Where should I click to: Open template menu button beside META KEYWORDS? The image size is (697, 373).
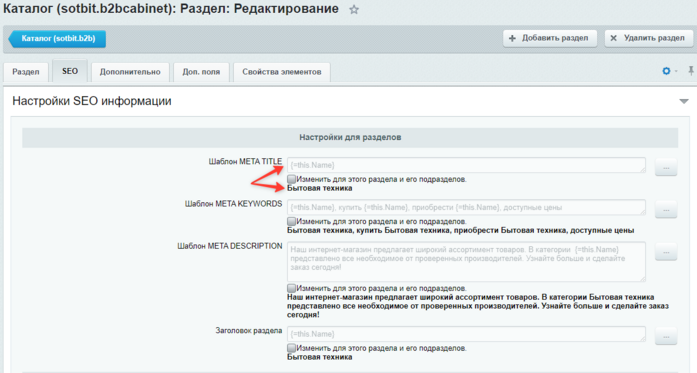(666, 209)
